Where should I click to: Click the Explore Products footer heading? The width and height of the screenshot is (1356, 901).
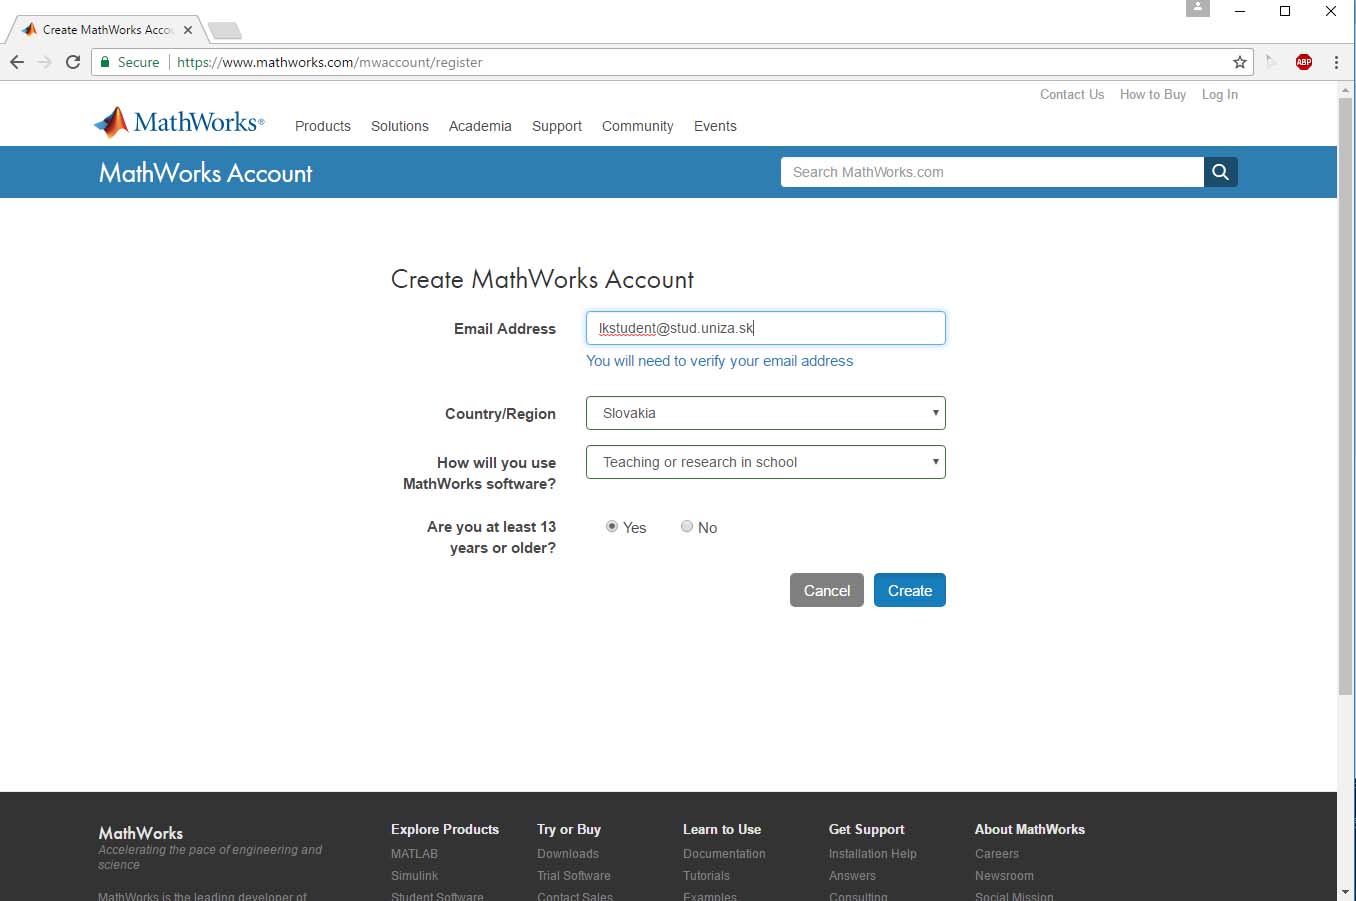click(x=445, y=829)
